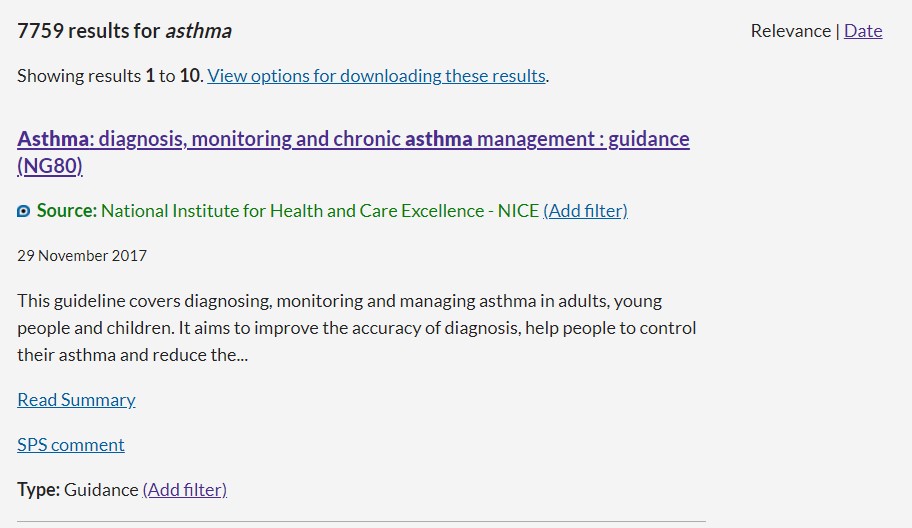Click the '7759 results for' heading text
Viewport: 912px width, 528px height.
(x=89, y=31)
